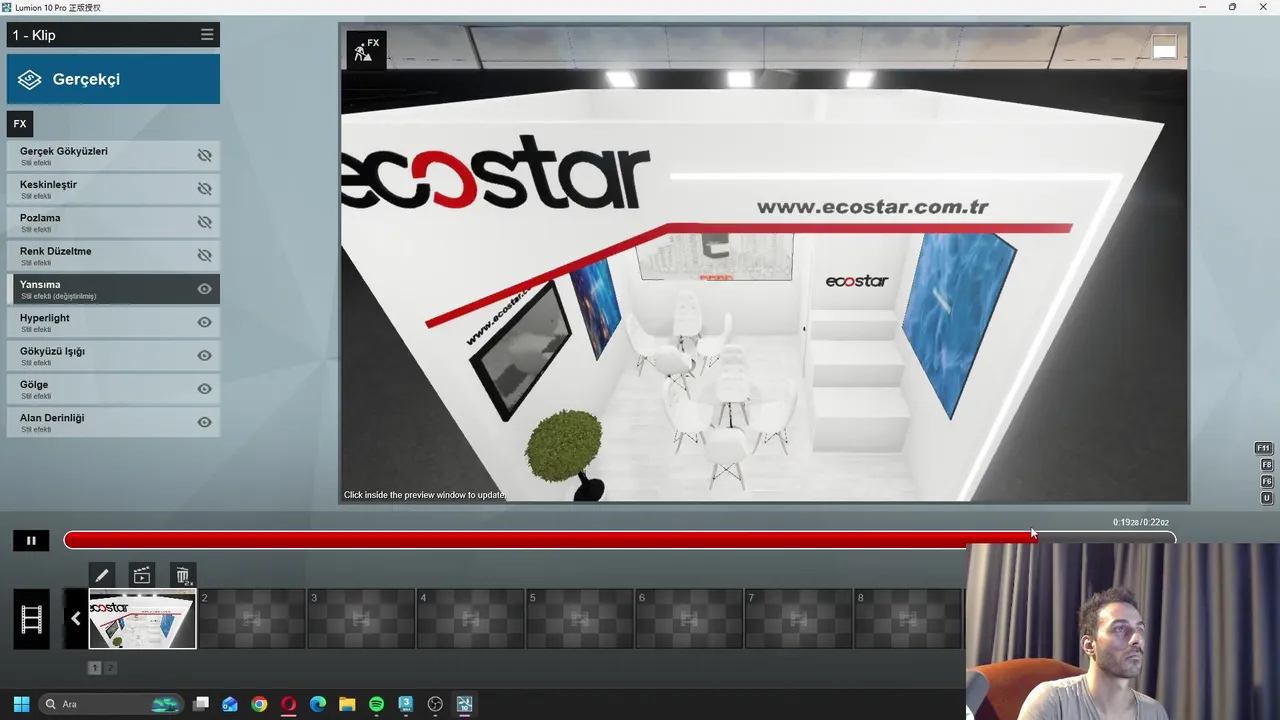Enable the Renk Düzeltme effect visibility
Image resolution: width=1280 pixels, height=720 pixels.
coord(204,256)
